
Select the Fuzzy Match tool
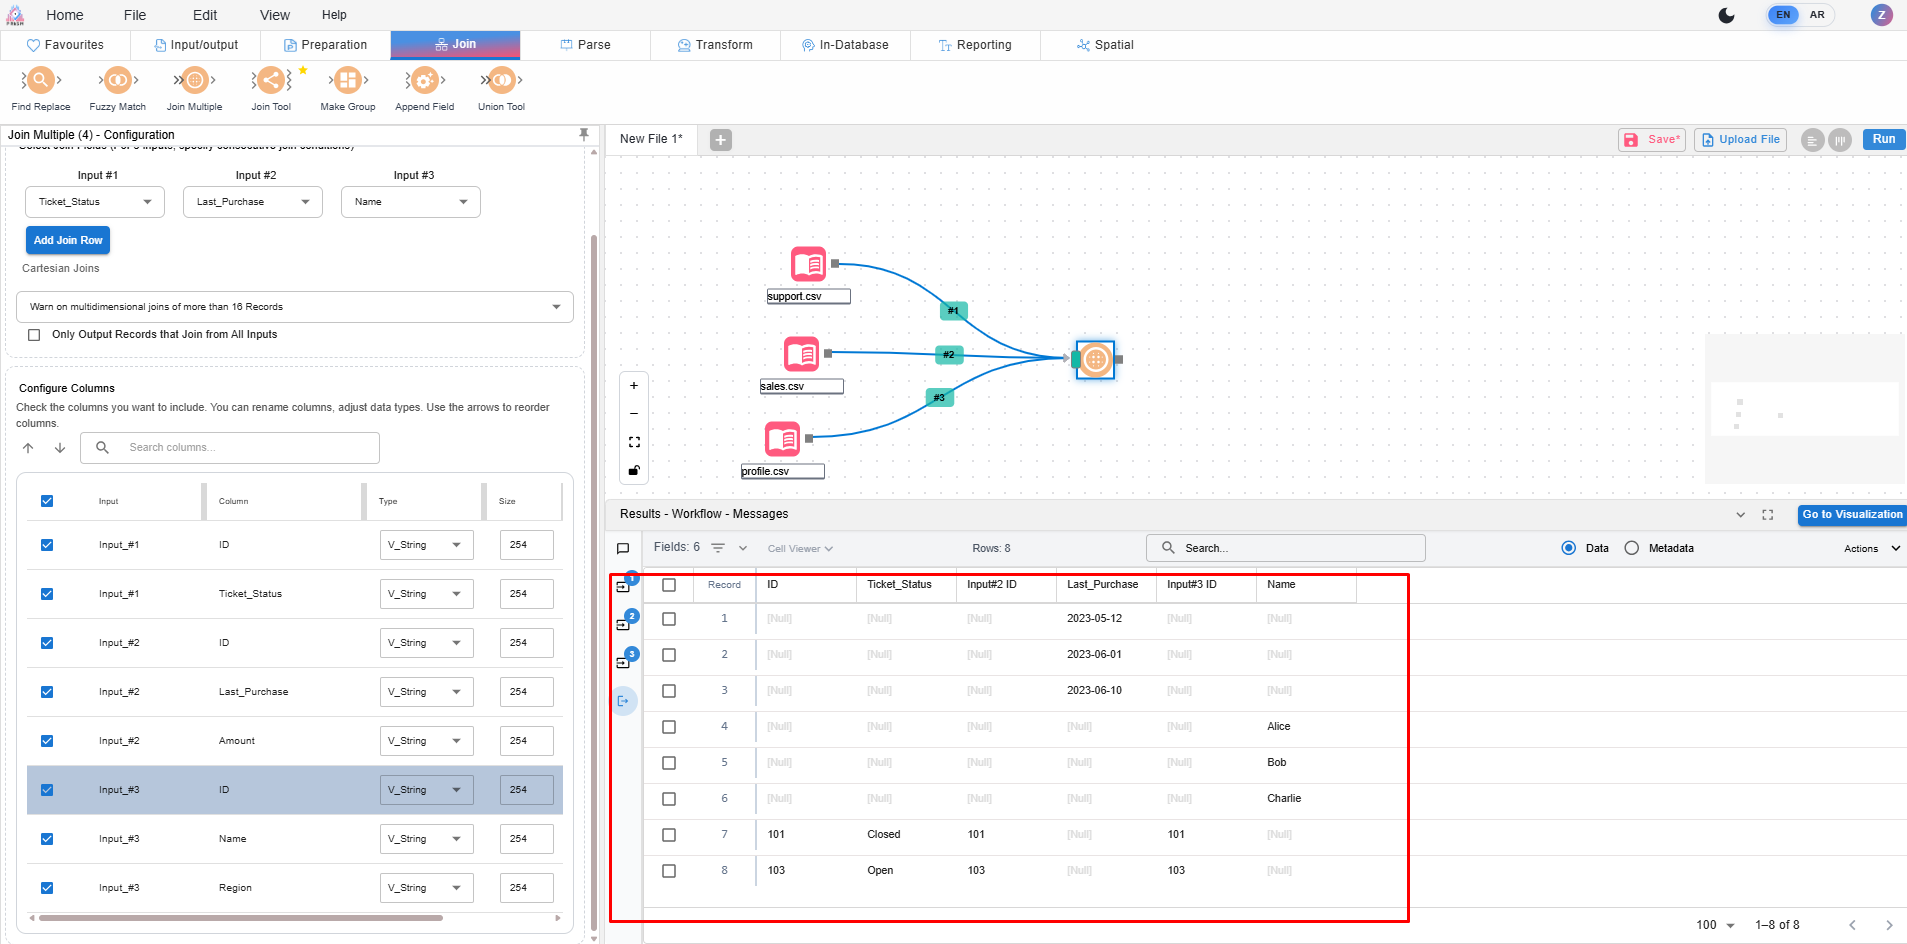[117, 81]
